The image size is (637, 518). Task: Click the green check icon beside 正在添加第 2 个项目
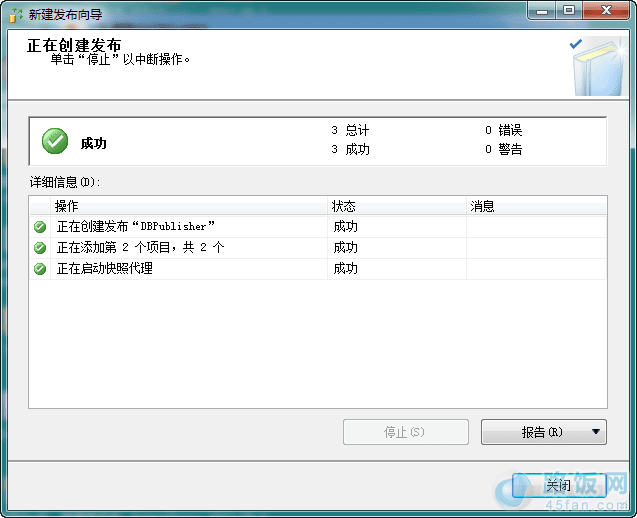point(40,247)
